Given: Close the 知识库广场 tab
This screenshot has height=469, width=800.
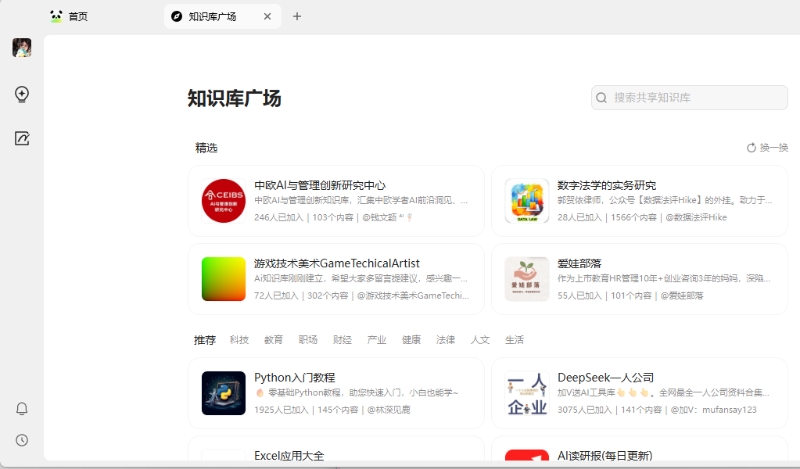Looking at the screenshot, I should (x=267, y=16).
